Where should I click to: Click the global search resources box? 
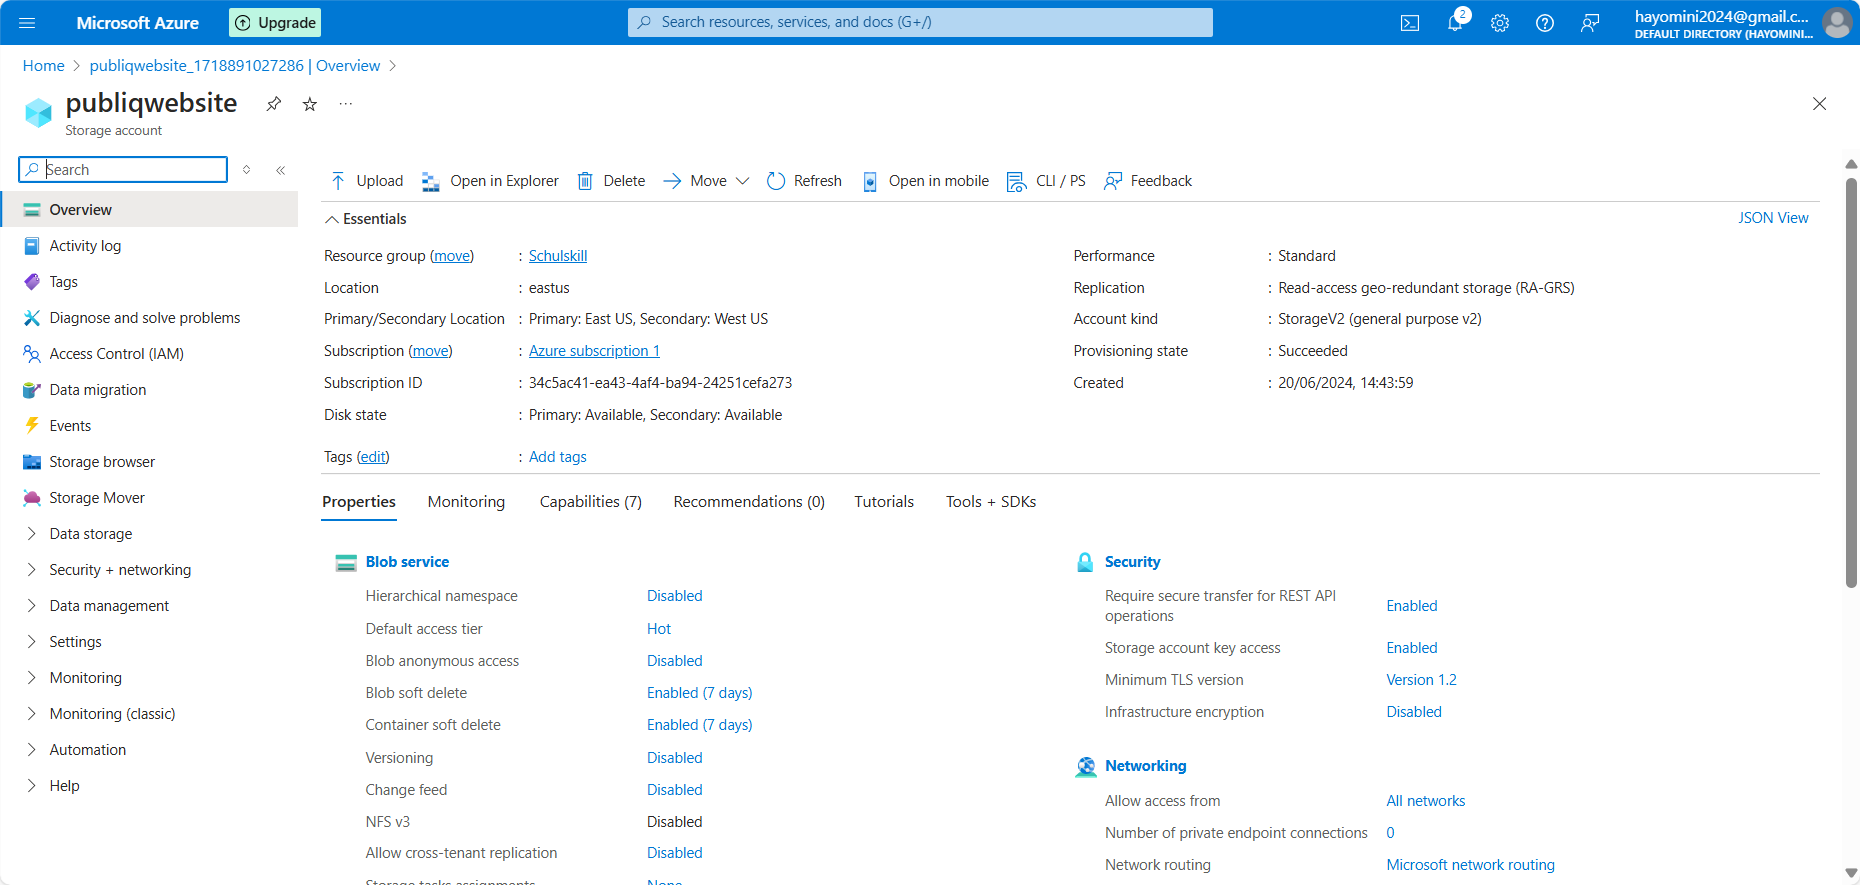pos(920,22)
